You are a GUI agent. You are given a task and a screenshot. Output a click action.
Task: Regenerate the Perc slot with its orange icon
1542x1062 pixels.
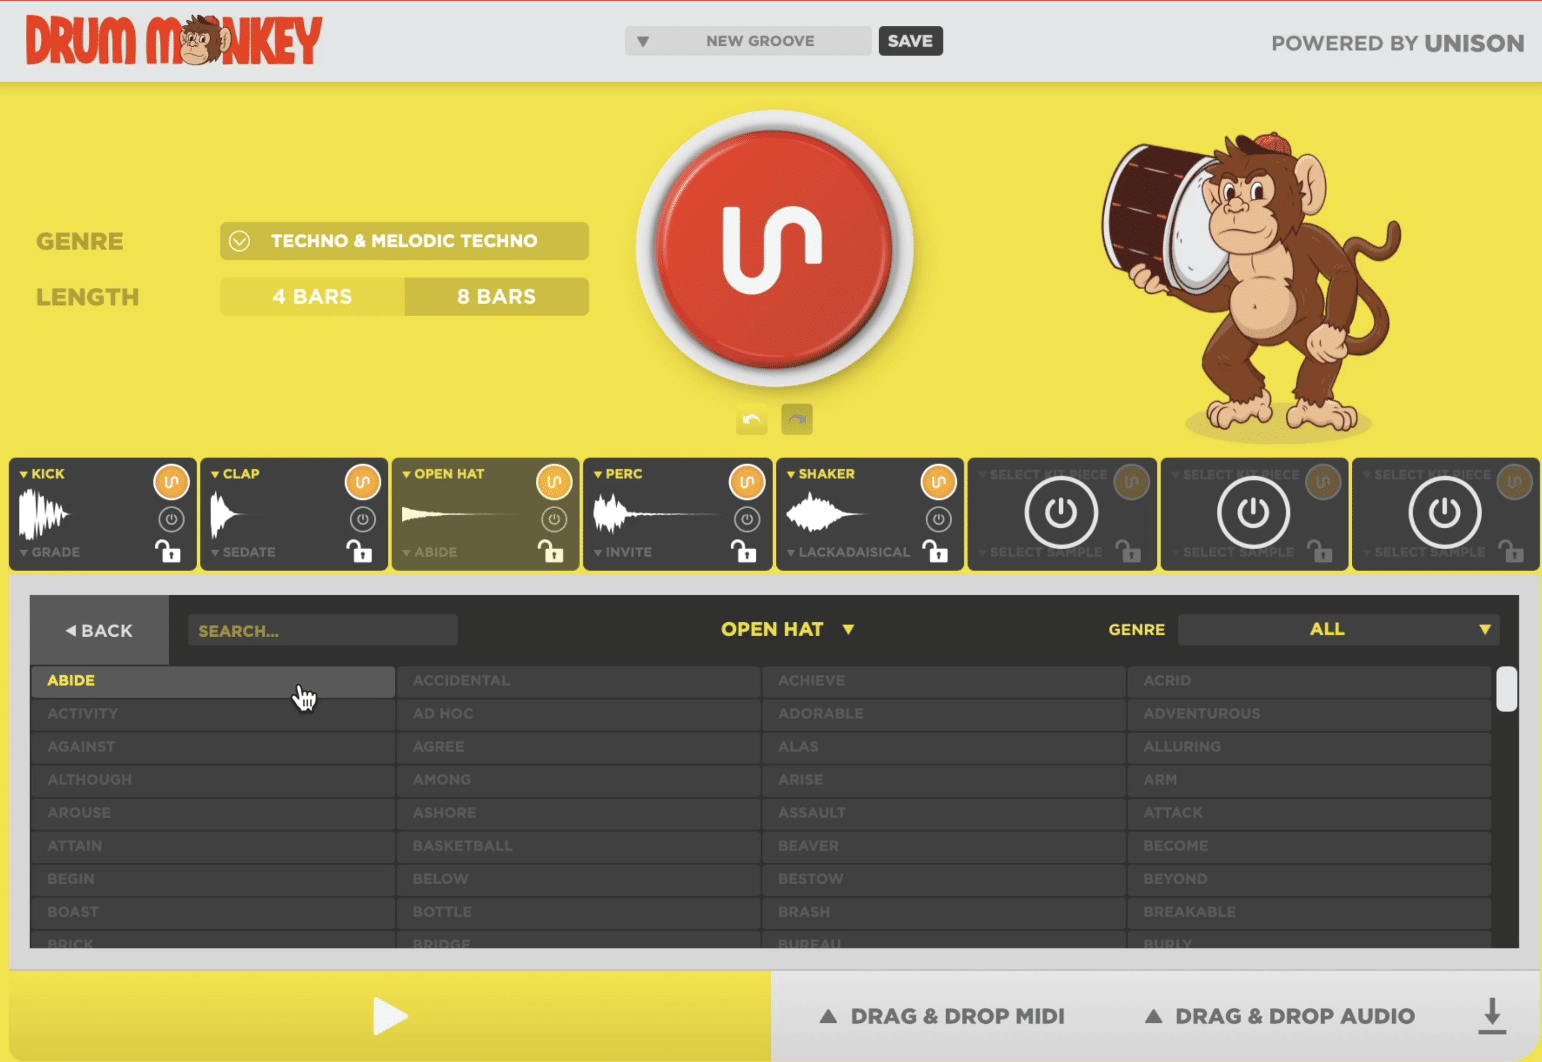coord(746,482)
